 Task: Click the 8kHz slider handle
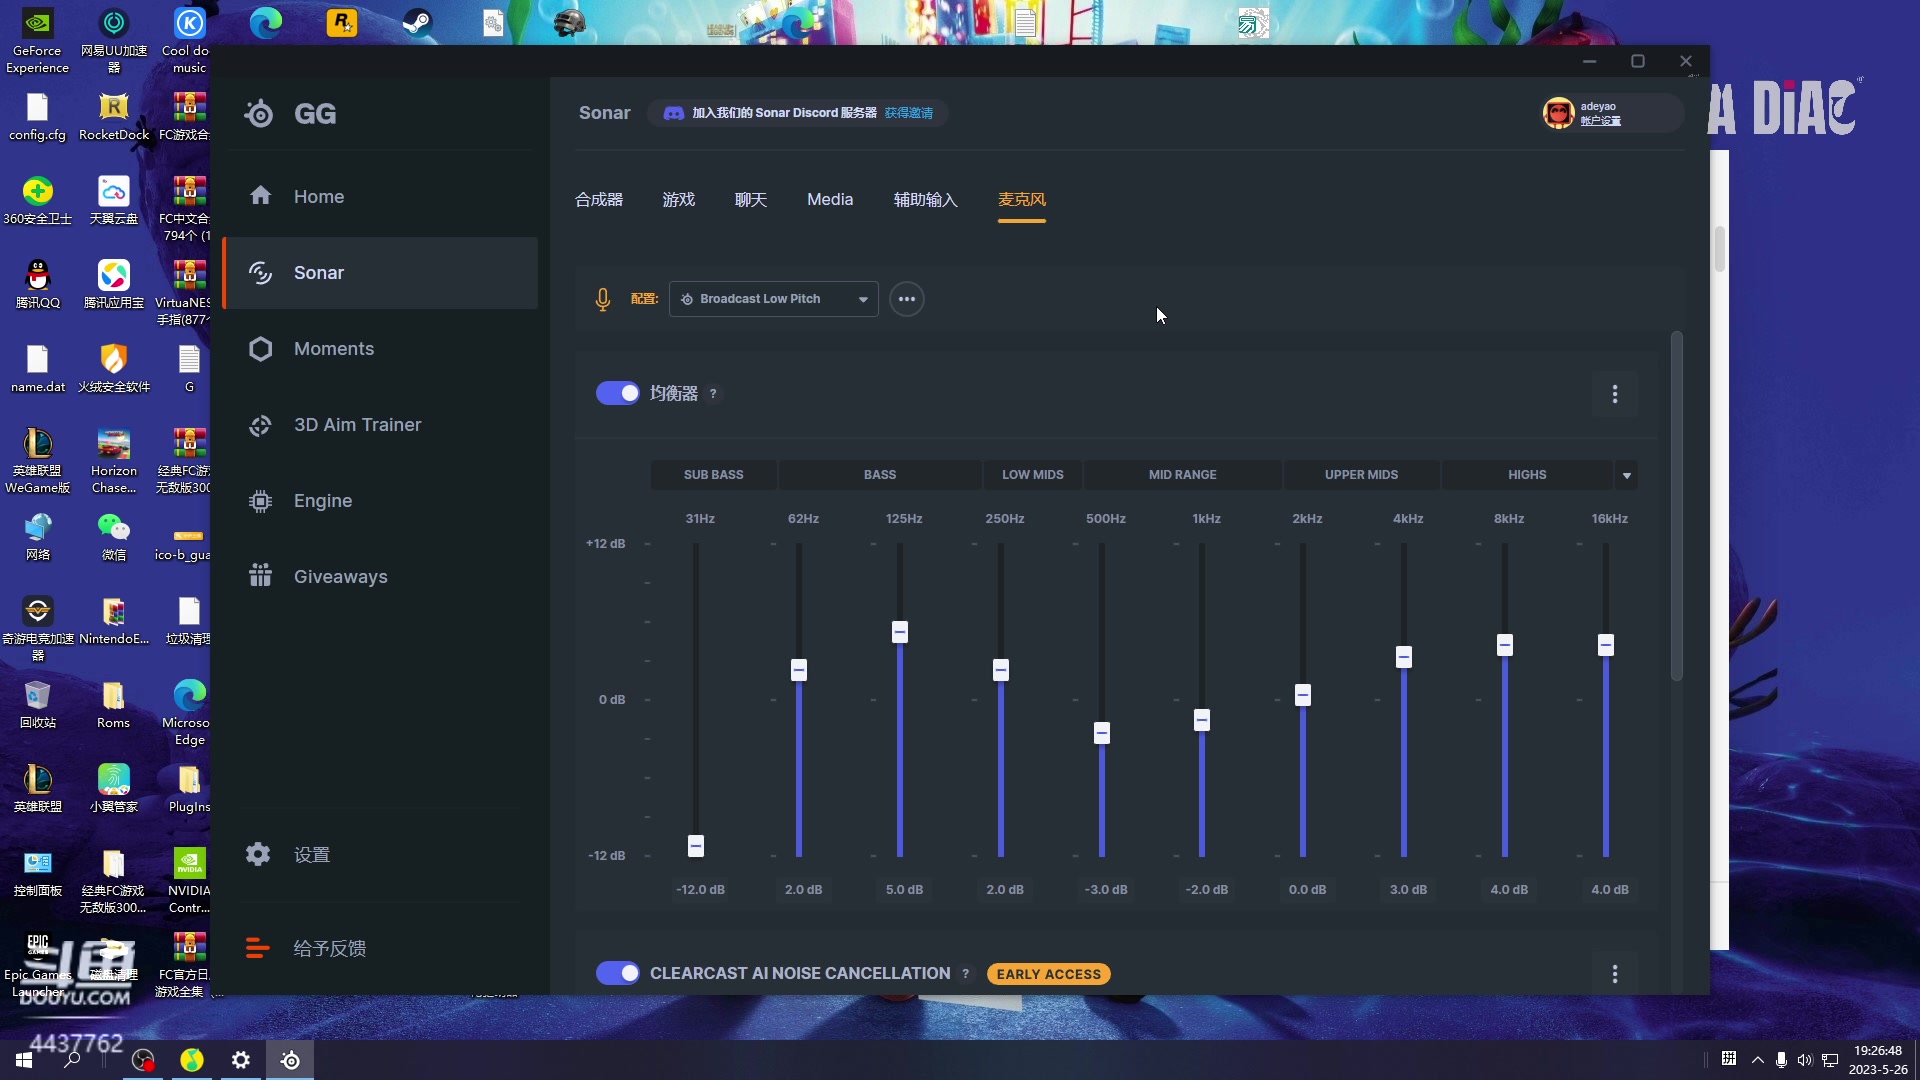tap(1505, 645)
